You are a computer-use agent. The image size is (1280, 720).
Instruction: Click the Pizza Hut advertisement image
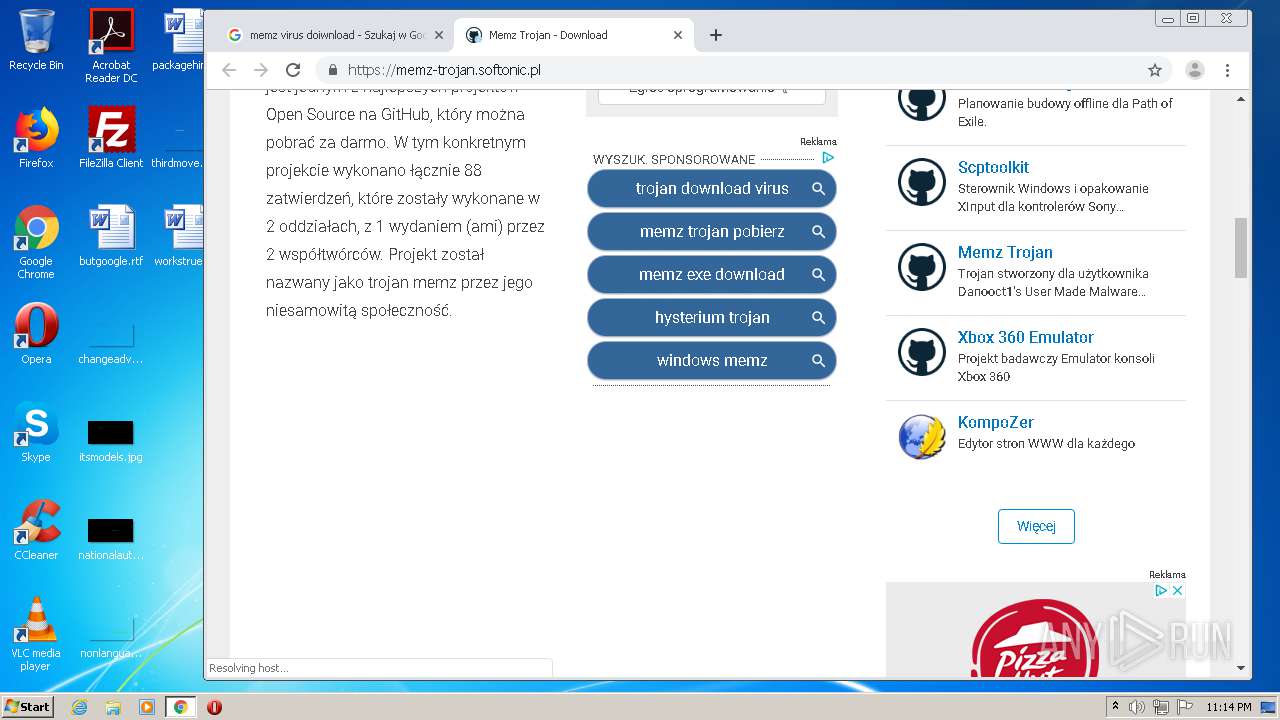click(1036, 630)
